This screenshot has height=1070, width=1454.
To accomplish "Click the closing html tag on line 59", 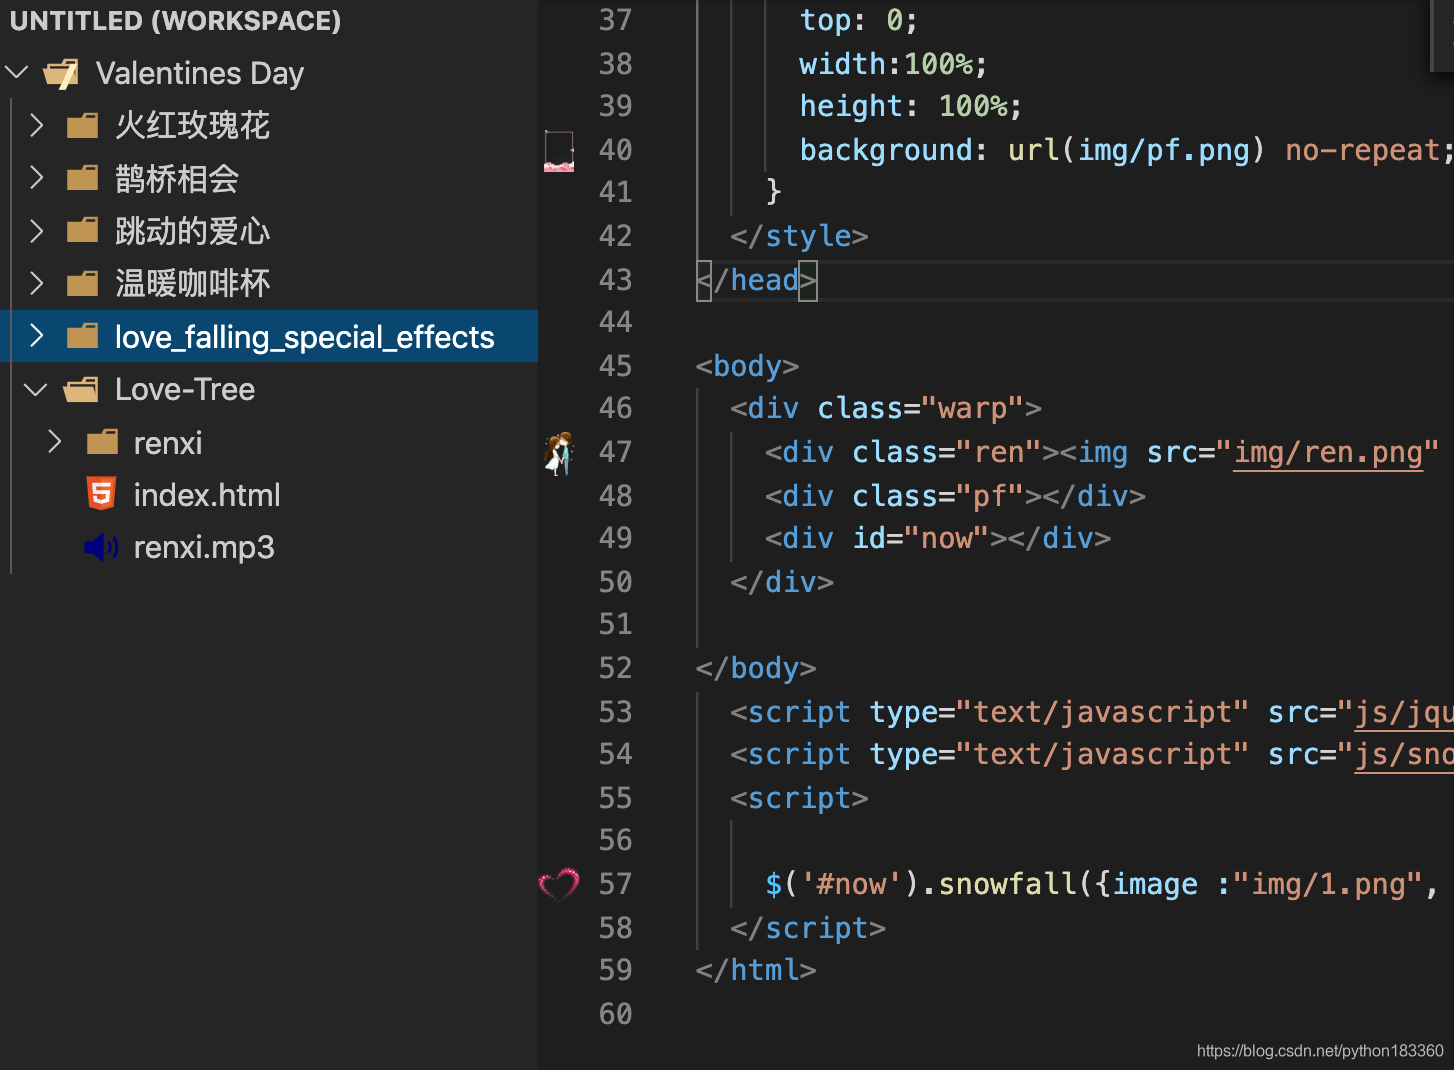I will click(x=756, y=970).
